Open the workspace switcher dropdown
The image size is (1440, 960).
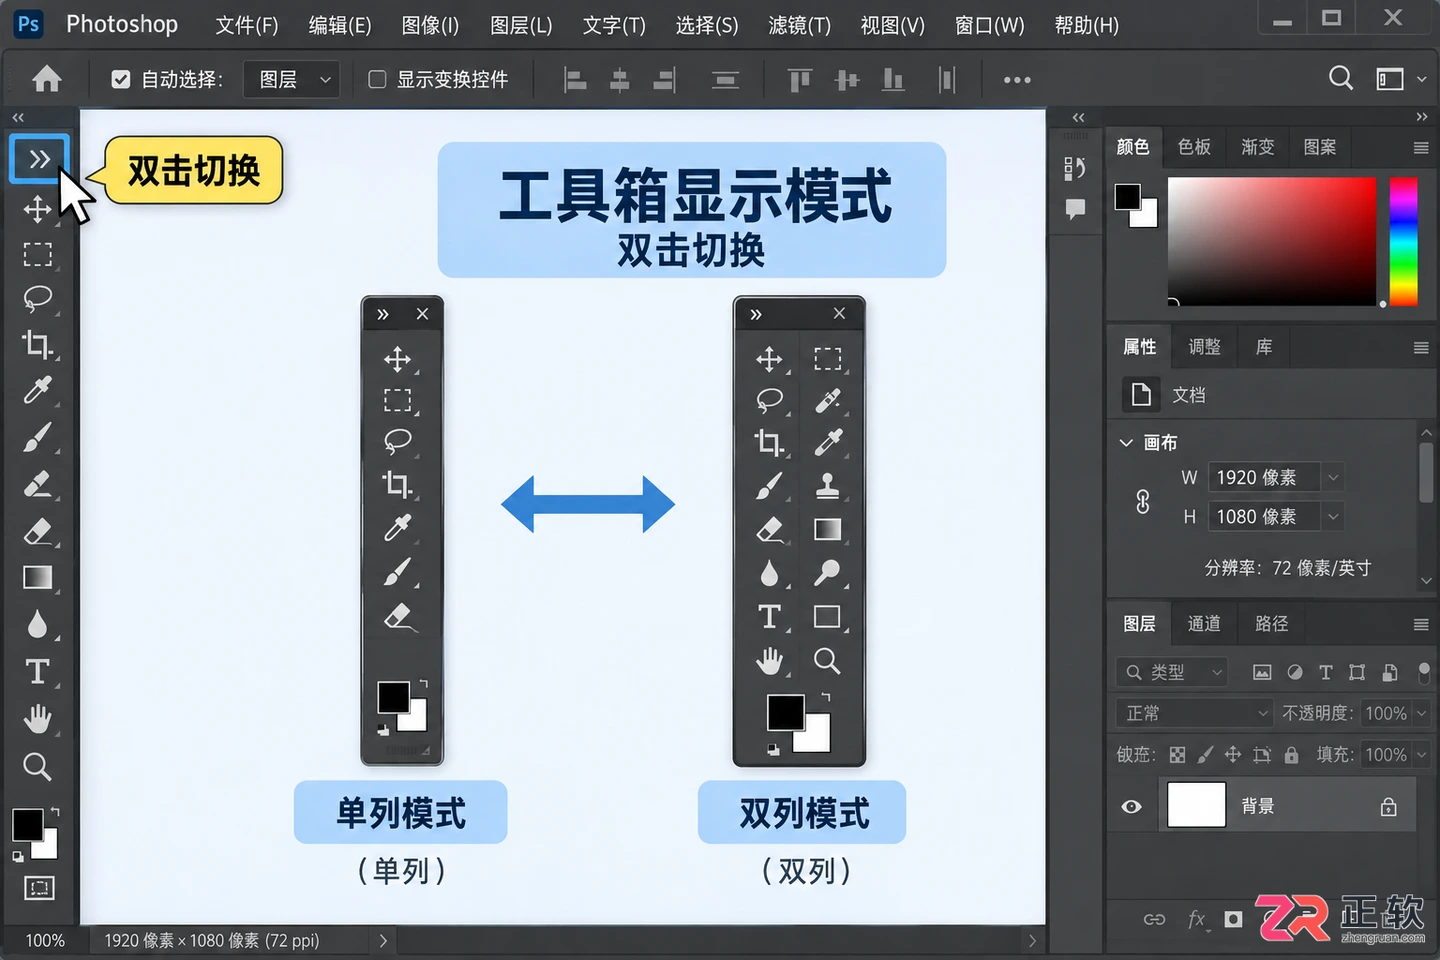1400,79
